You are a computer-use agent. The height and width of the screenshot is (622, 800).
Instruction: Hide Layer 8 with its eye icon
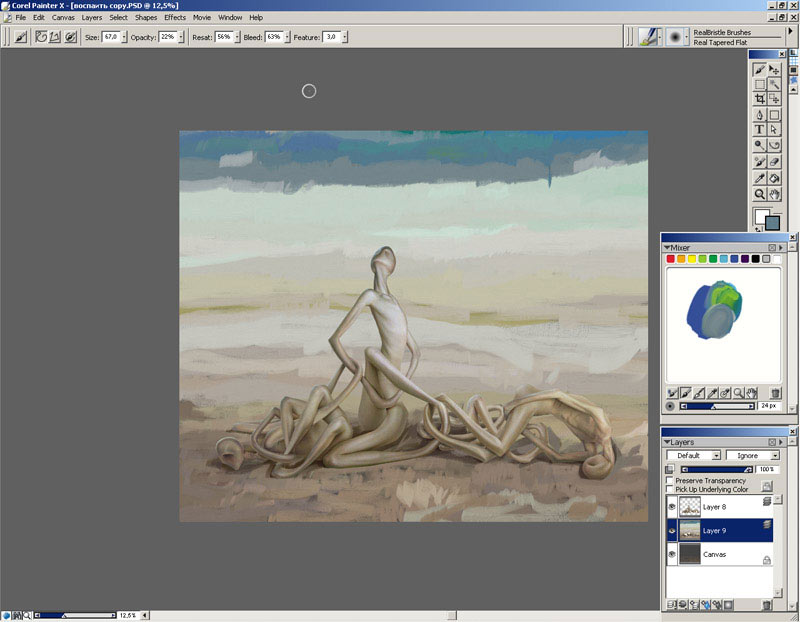pyautogui.click(x=671, y=507)
